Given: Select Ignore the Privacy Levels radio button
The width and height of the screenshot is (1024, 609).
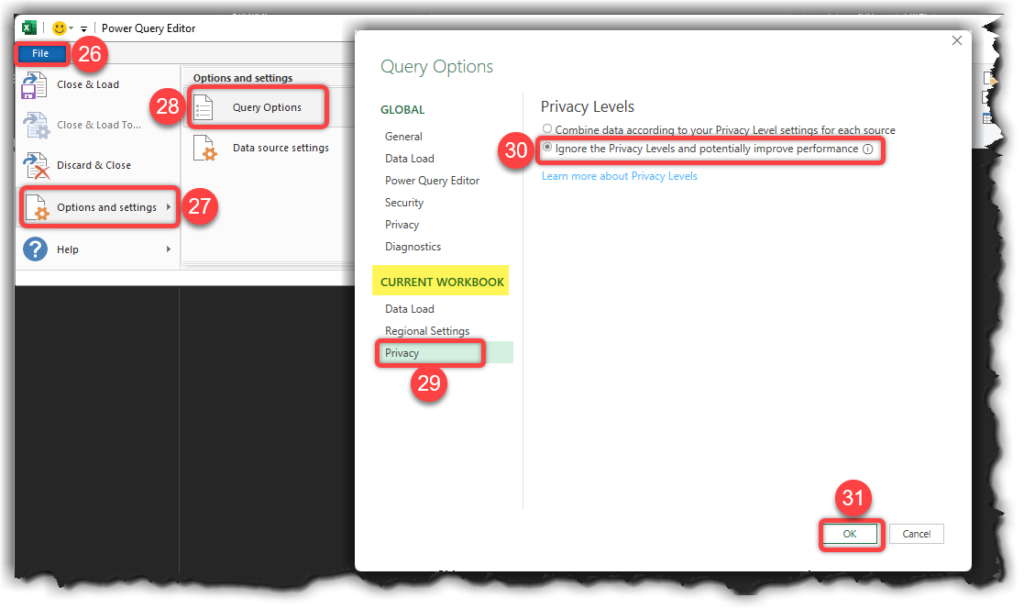Looking at the screenshot, I should [x=547, y=148].
